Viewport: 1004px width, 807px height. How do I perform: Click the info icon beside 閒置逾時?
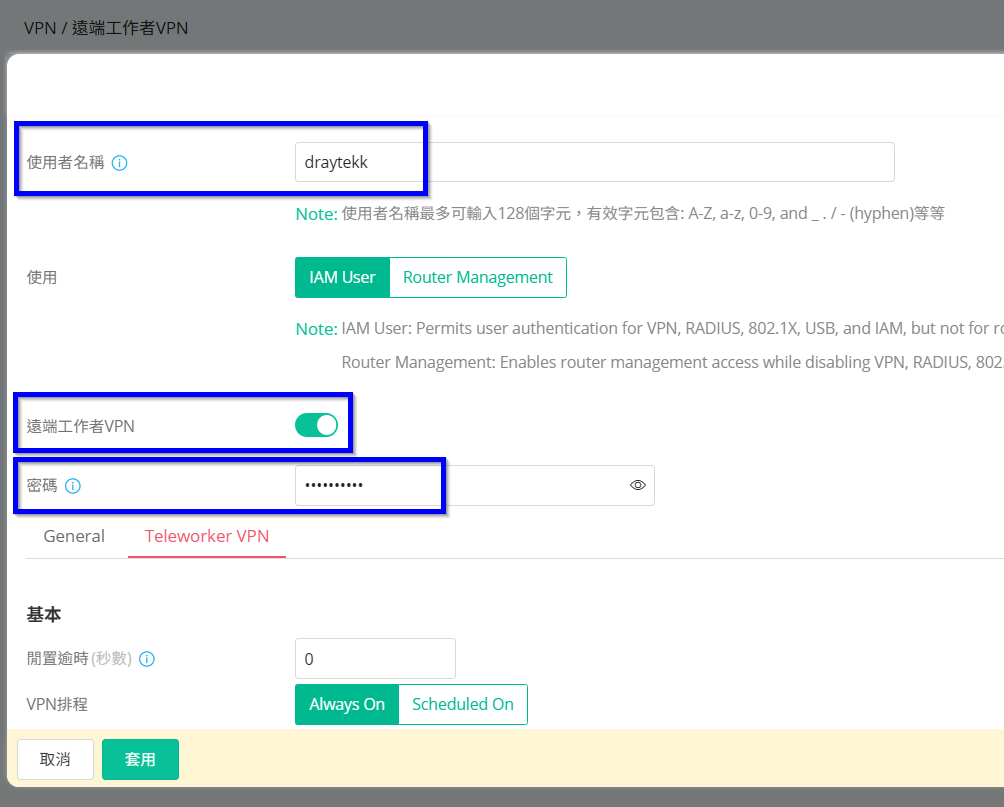(147, 659)
